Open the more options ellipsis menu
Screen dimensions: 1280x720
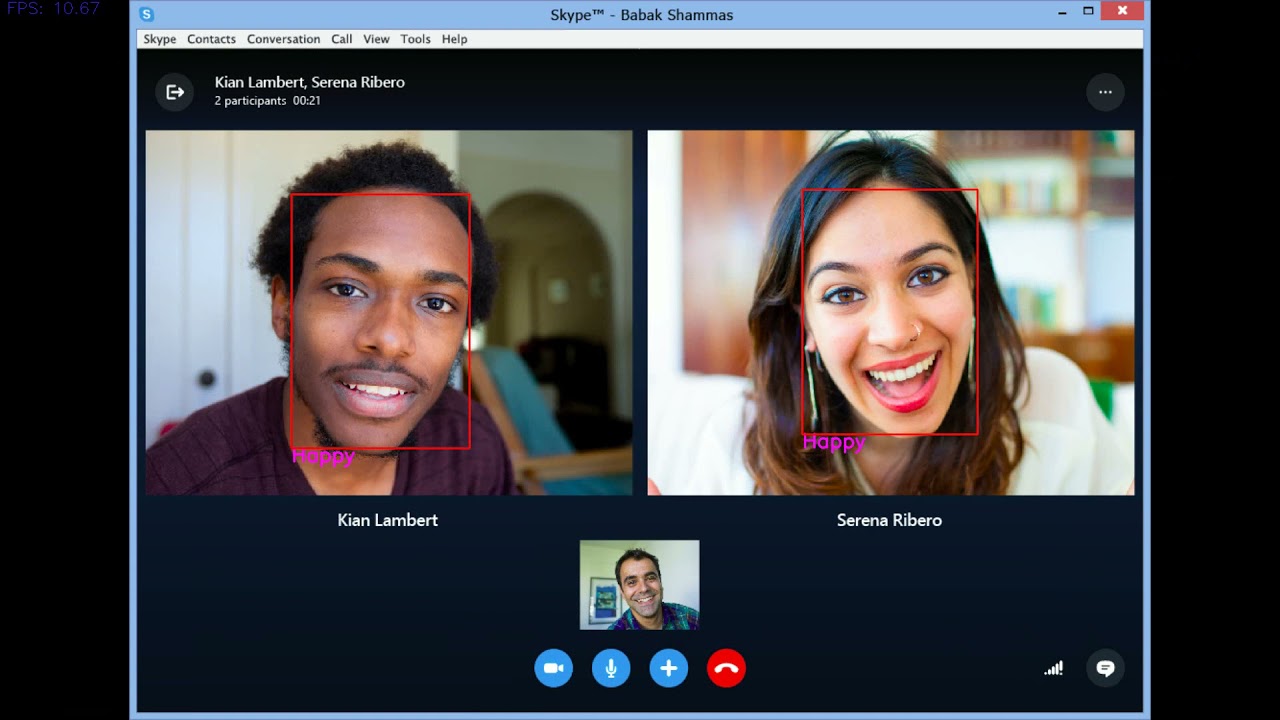(1105, 92)
